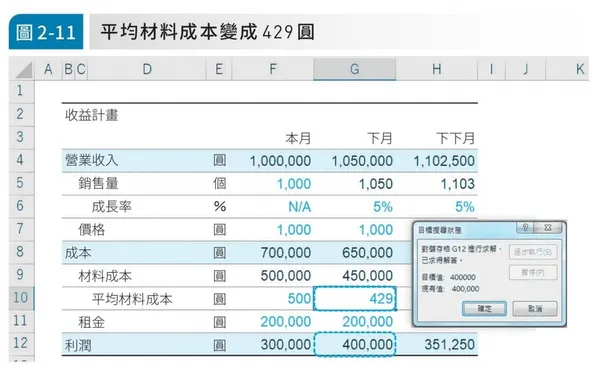Viewport: 600px width, 367px height.
Task: Click the 成本 row label
Action: pyautogui.click(x=78, y=253)
